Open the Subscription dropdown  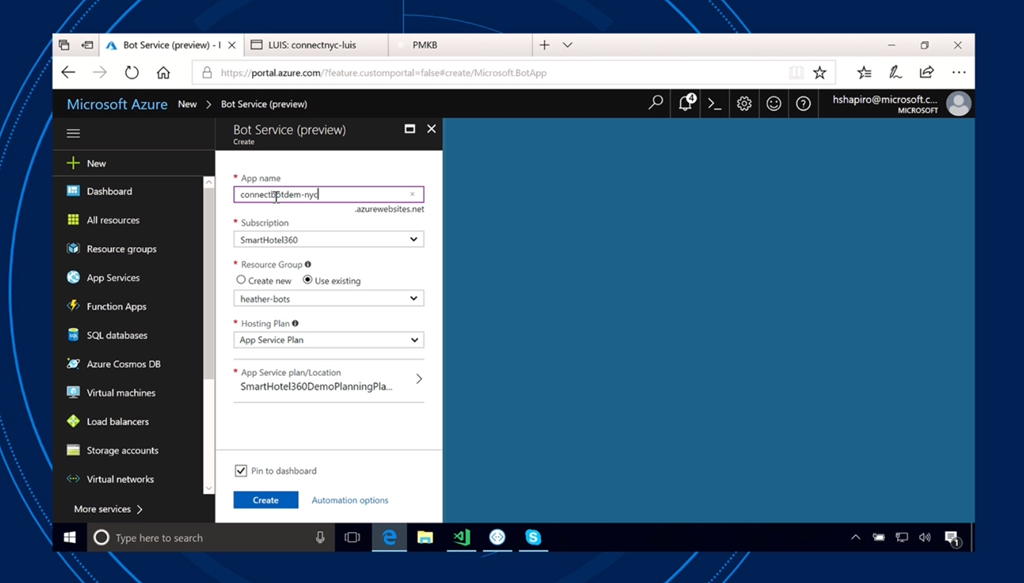(328, 240)
